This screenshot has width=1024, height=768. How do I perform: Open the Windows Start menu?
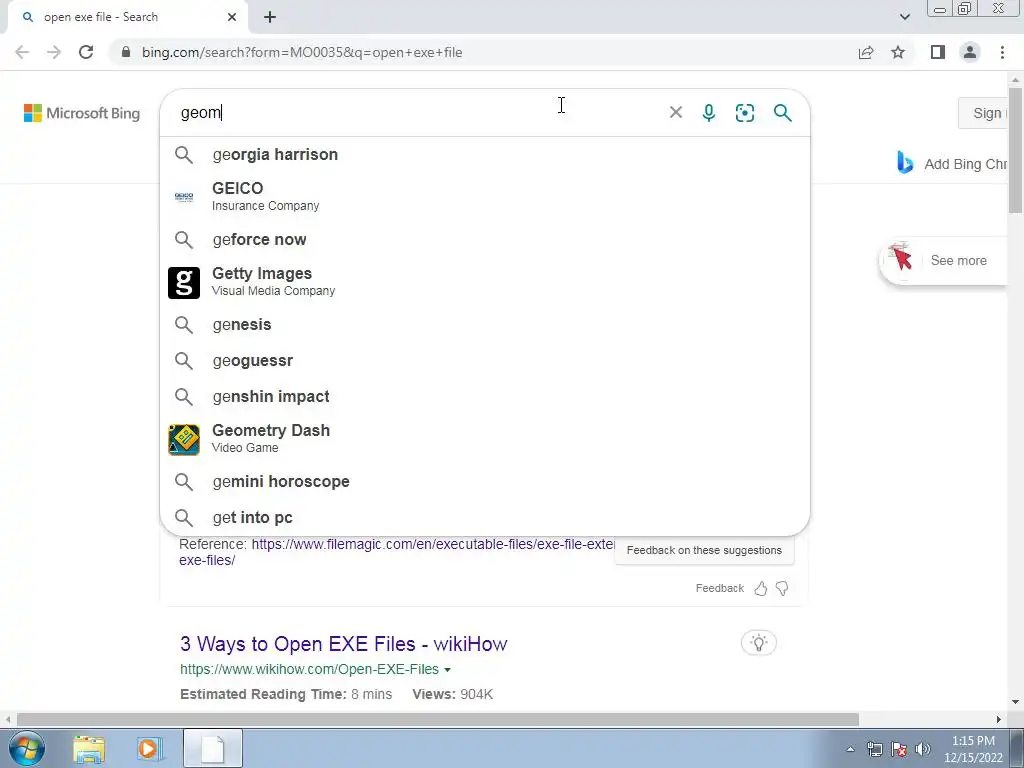click(x=26, y=748)
